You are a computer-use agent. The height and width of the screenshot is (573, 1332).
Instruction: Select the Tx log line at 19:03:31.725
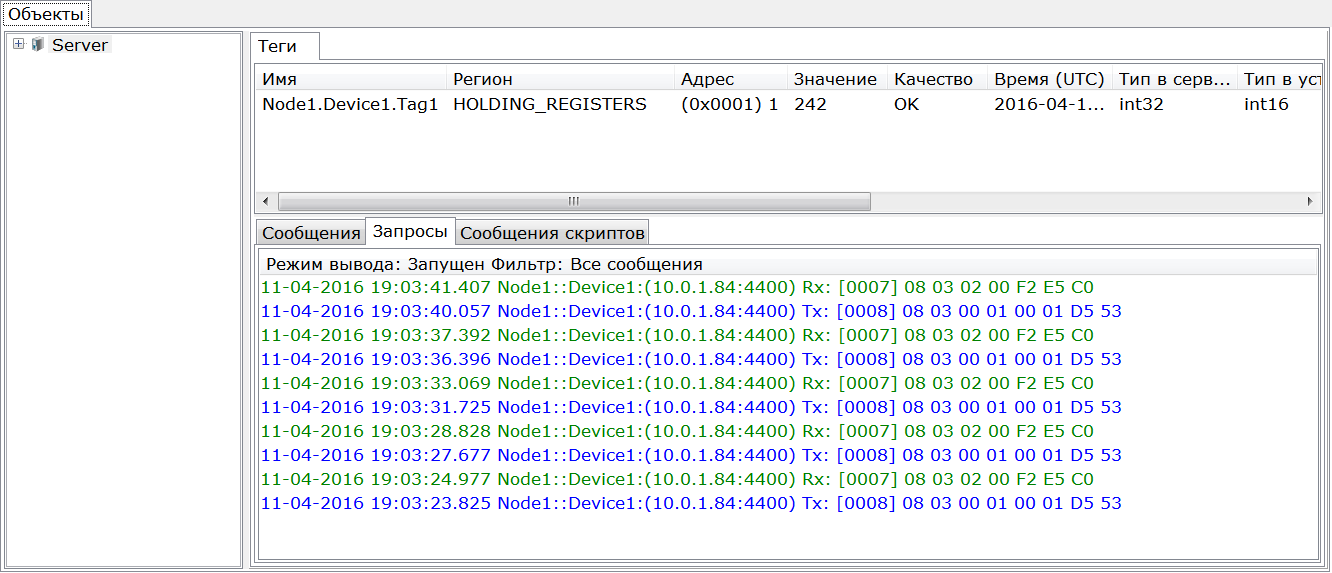691,407
